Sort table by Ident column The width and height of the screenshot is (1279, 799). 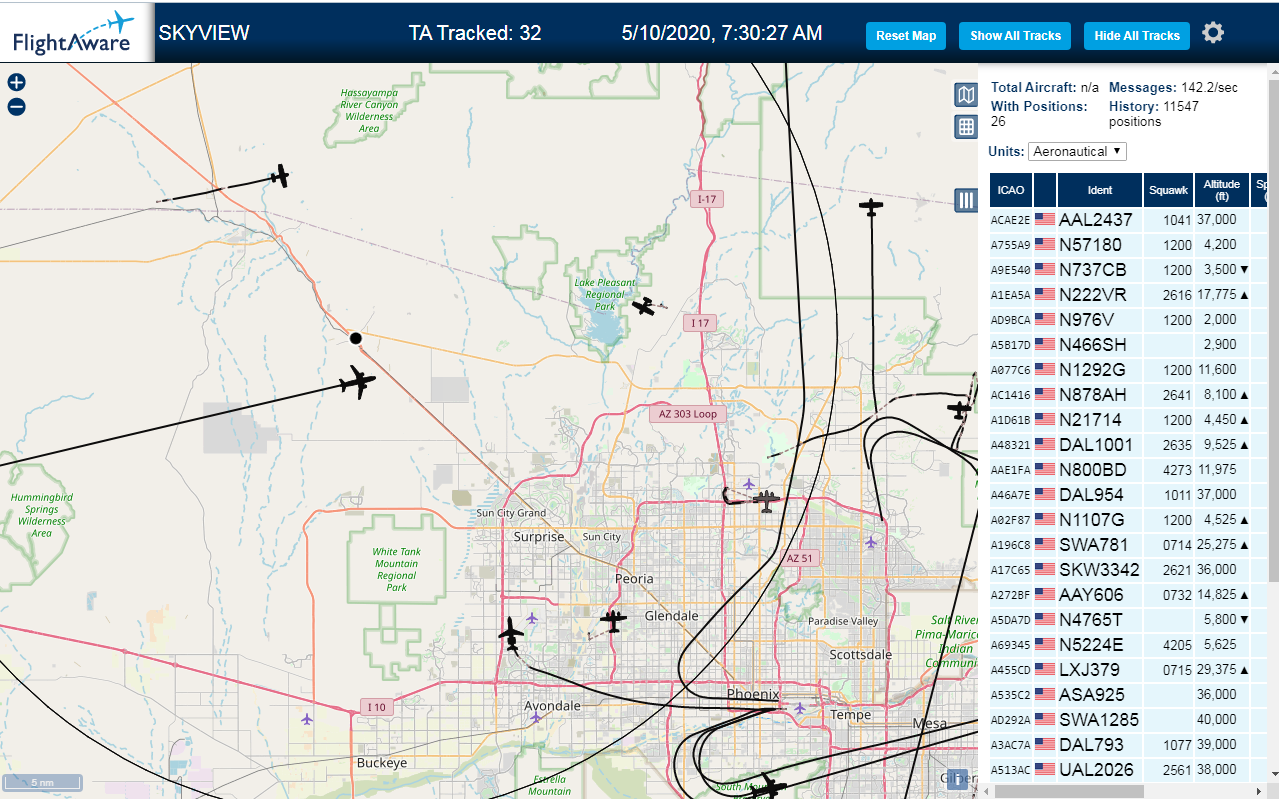1099,190
